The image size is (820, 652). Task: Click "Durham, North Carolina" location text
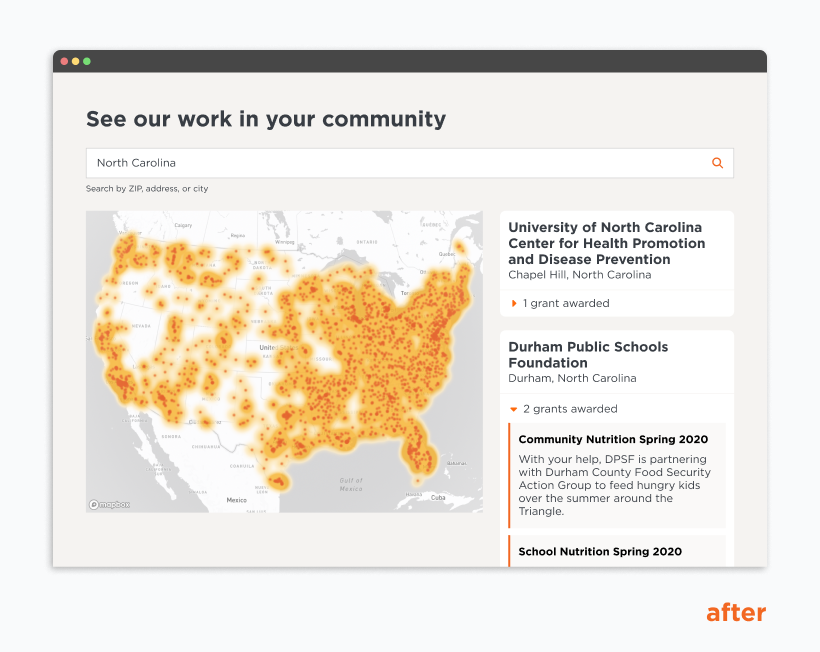point(572,378)
